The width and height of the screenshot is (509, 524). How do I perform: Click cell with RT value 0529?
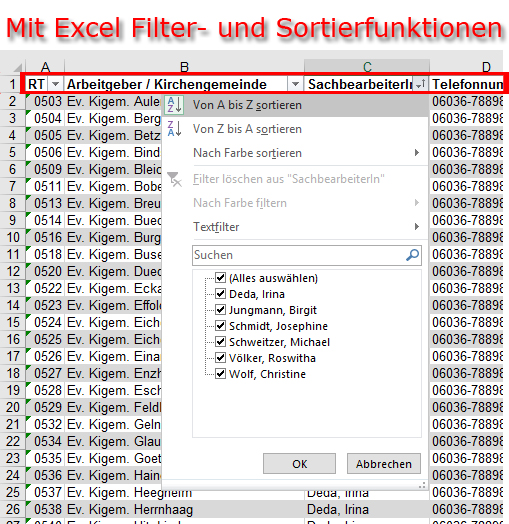(x=45, y=407)
